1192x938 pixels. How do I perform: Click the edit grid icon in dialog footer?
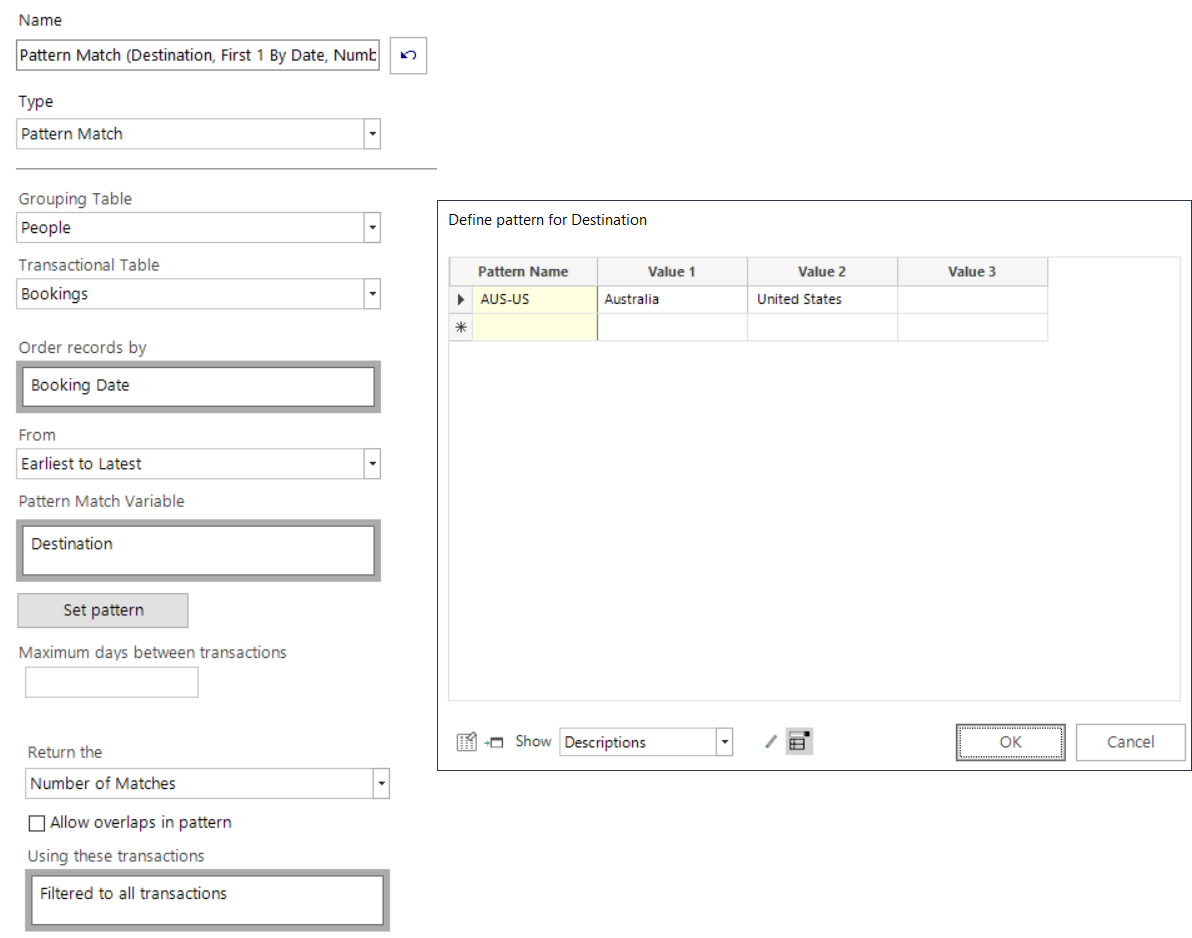466,742
